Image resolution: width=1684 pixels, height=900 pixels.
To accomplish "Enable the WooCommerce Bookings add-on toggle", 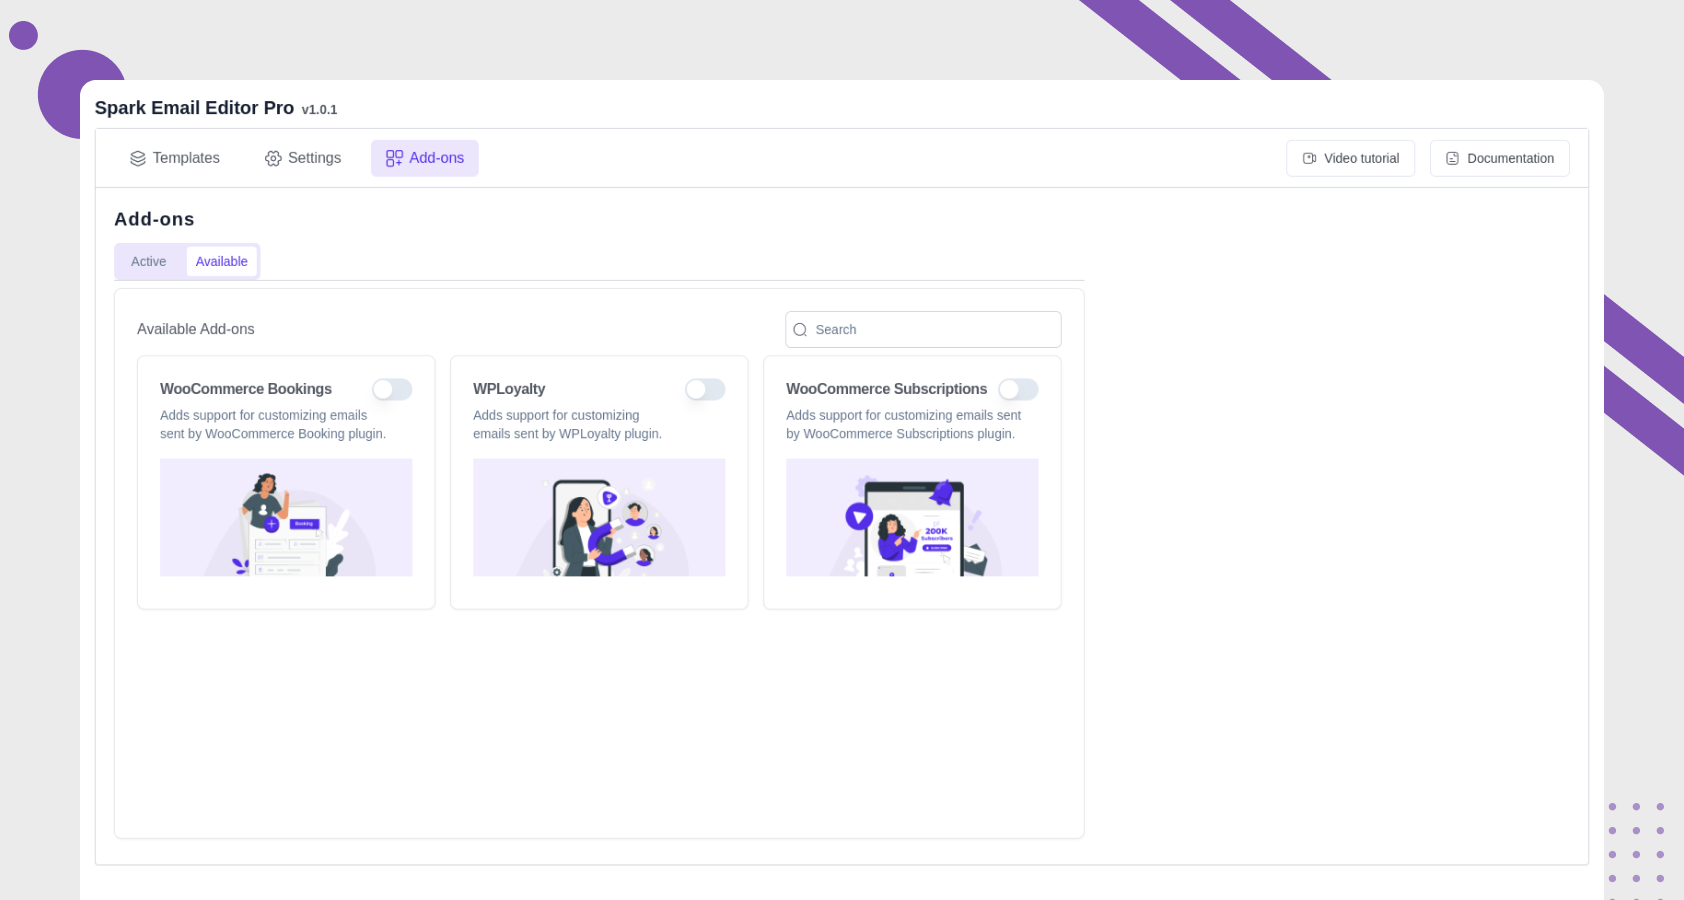I will point(392,389).
